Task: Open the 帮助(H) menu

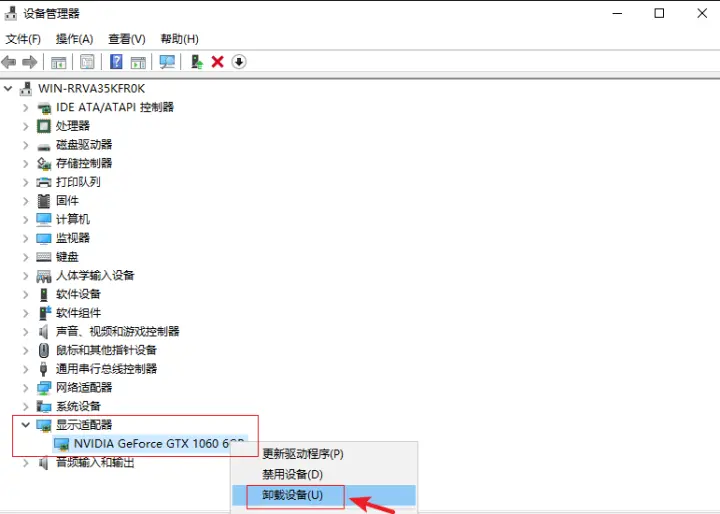Action: click(179, 39)
